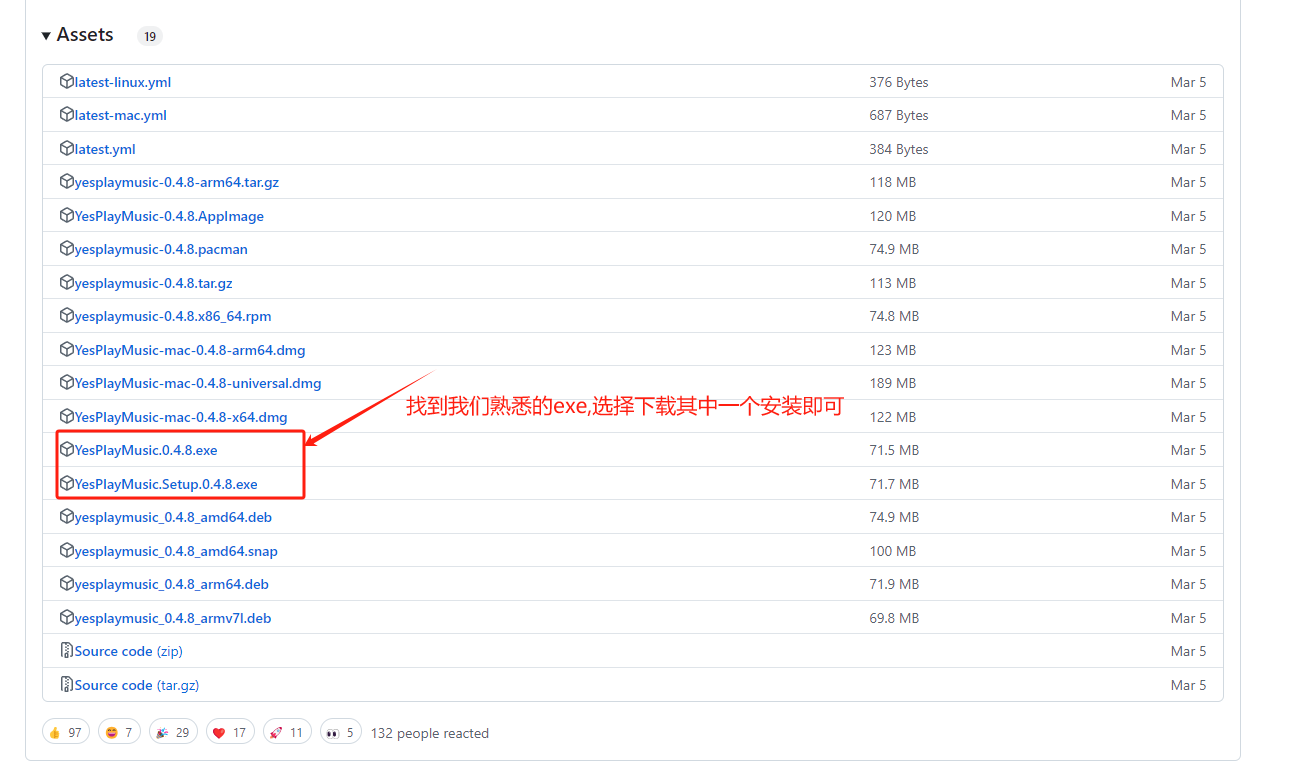Click package icon beside latest-linux.yml
The height and width of the screenshot is (763, 1299).
click(67, 81)
